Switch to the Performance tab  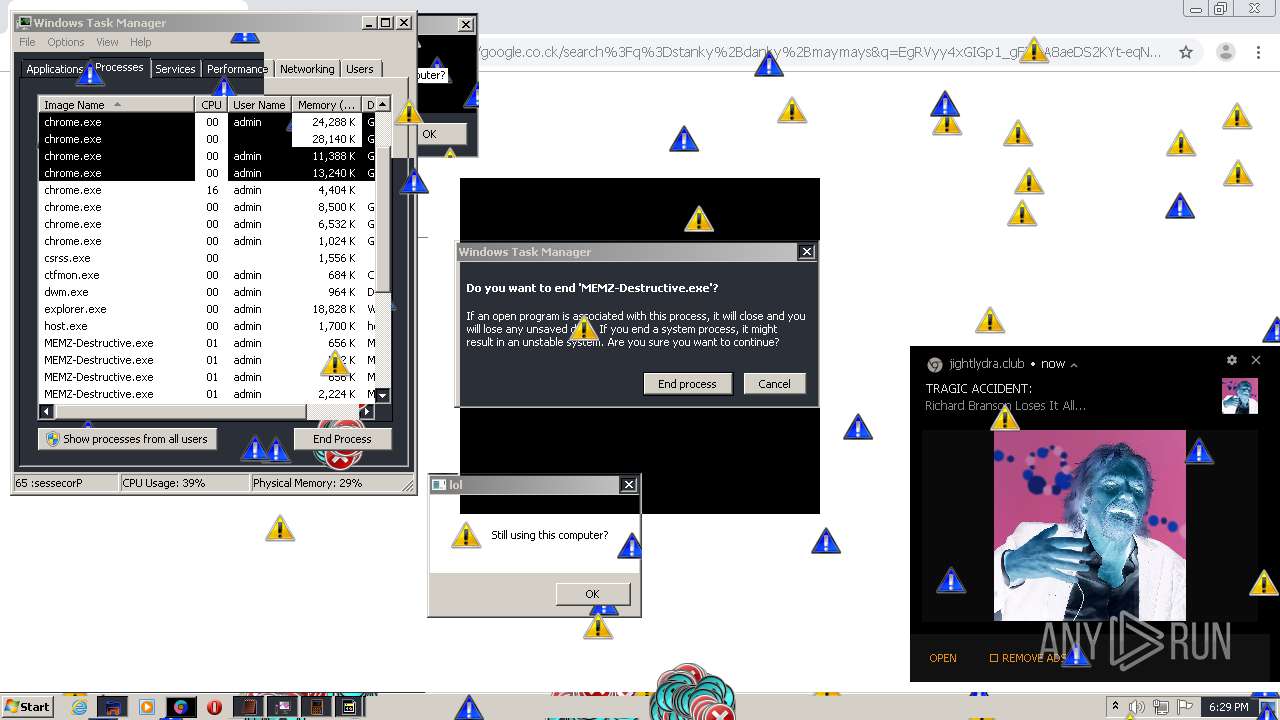click(237, 69)
